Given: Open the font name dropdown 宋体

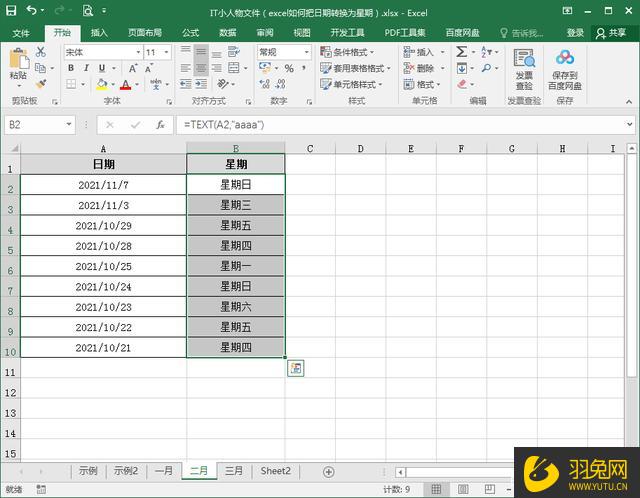Looking at the screenshot, I should tap(138, 52).
